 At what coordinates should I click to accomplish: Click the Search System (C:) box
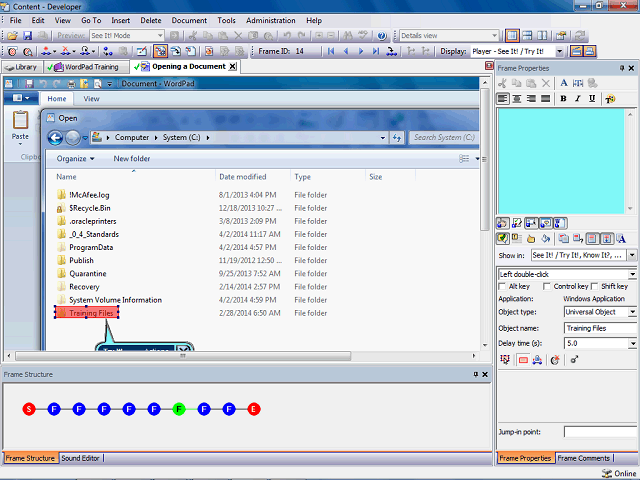click(444, 138)
